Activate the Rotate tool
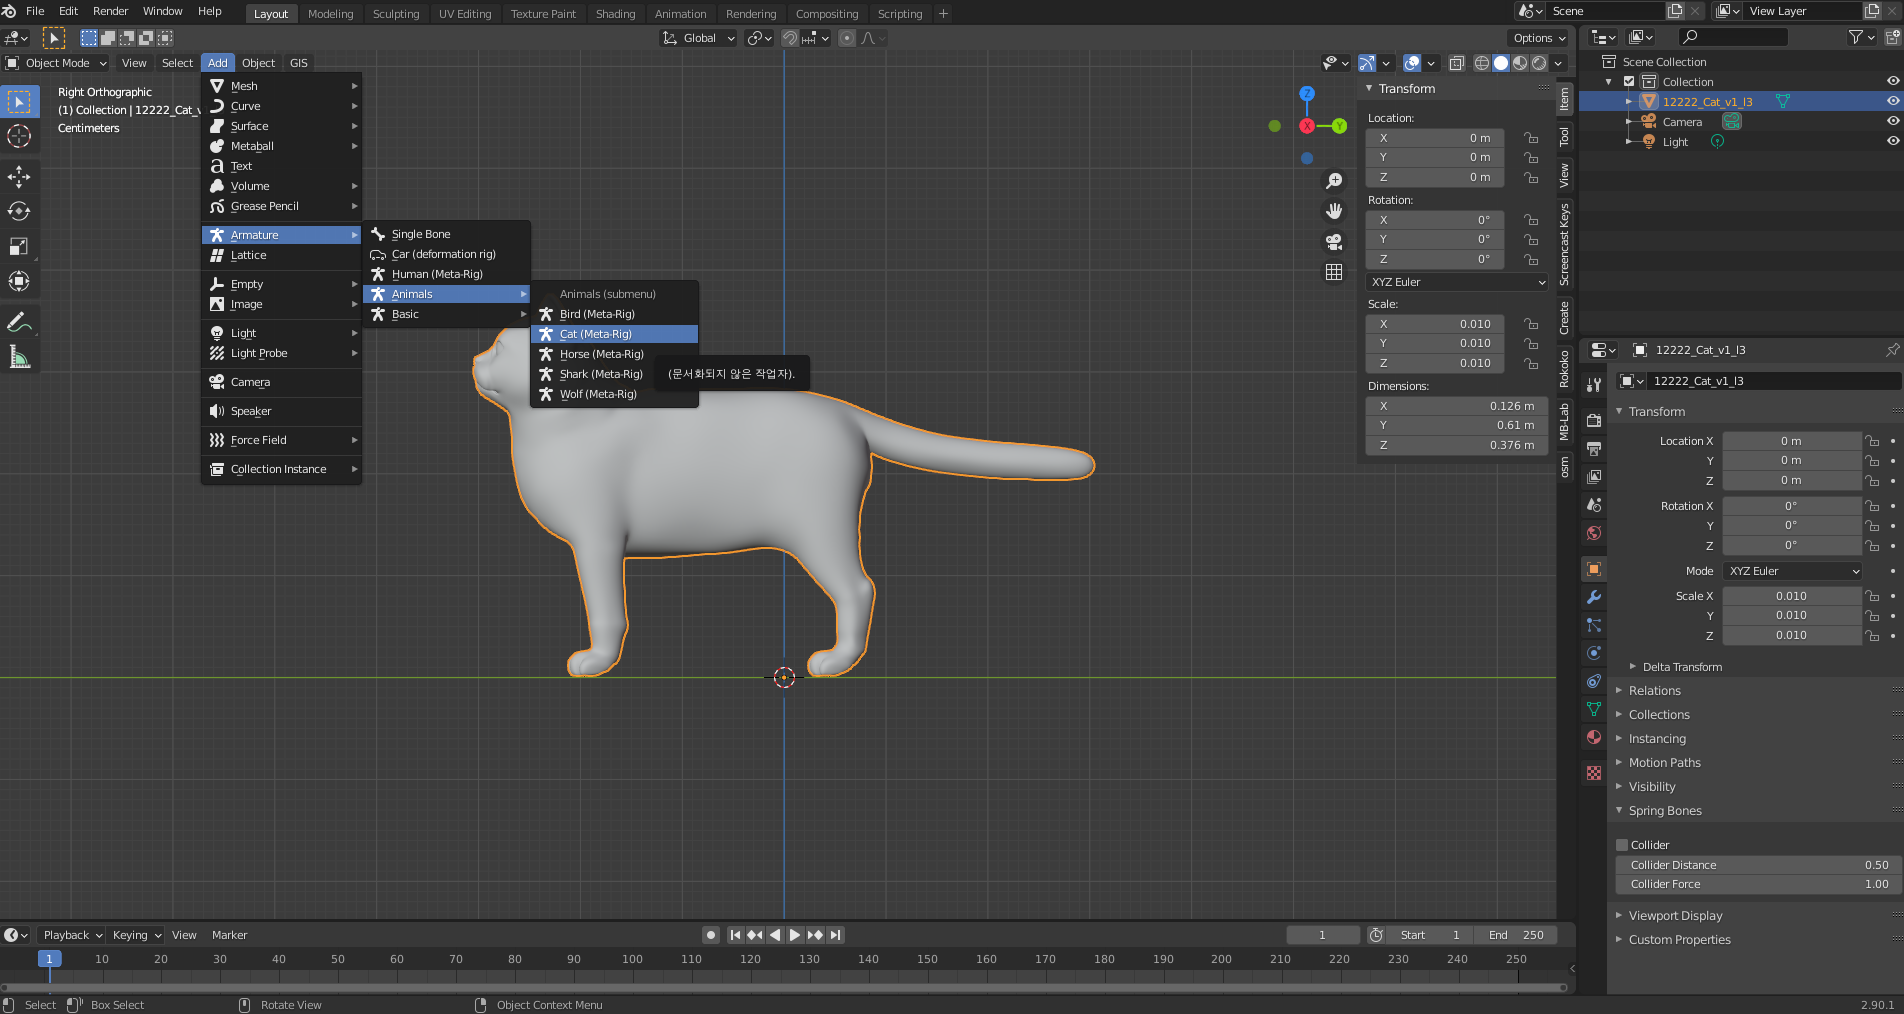This screenshot has height=1014, width=1904. 19,211
